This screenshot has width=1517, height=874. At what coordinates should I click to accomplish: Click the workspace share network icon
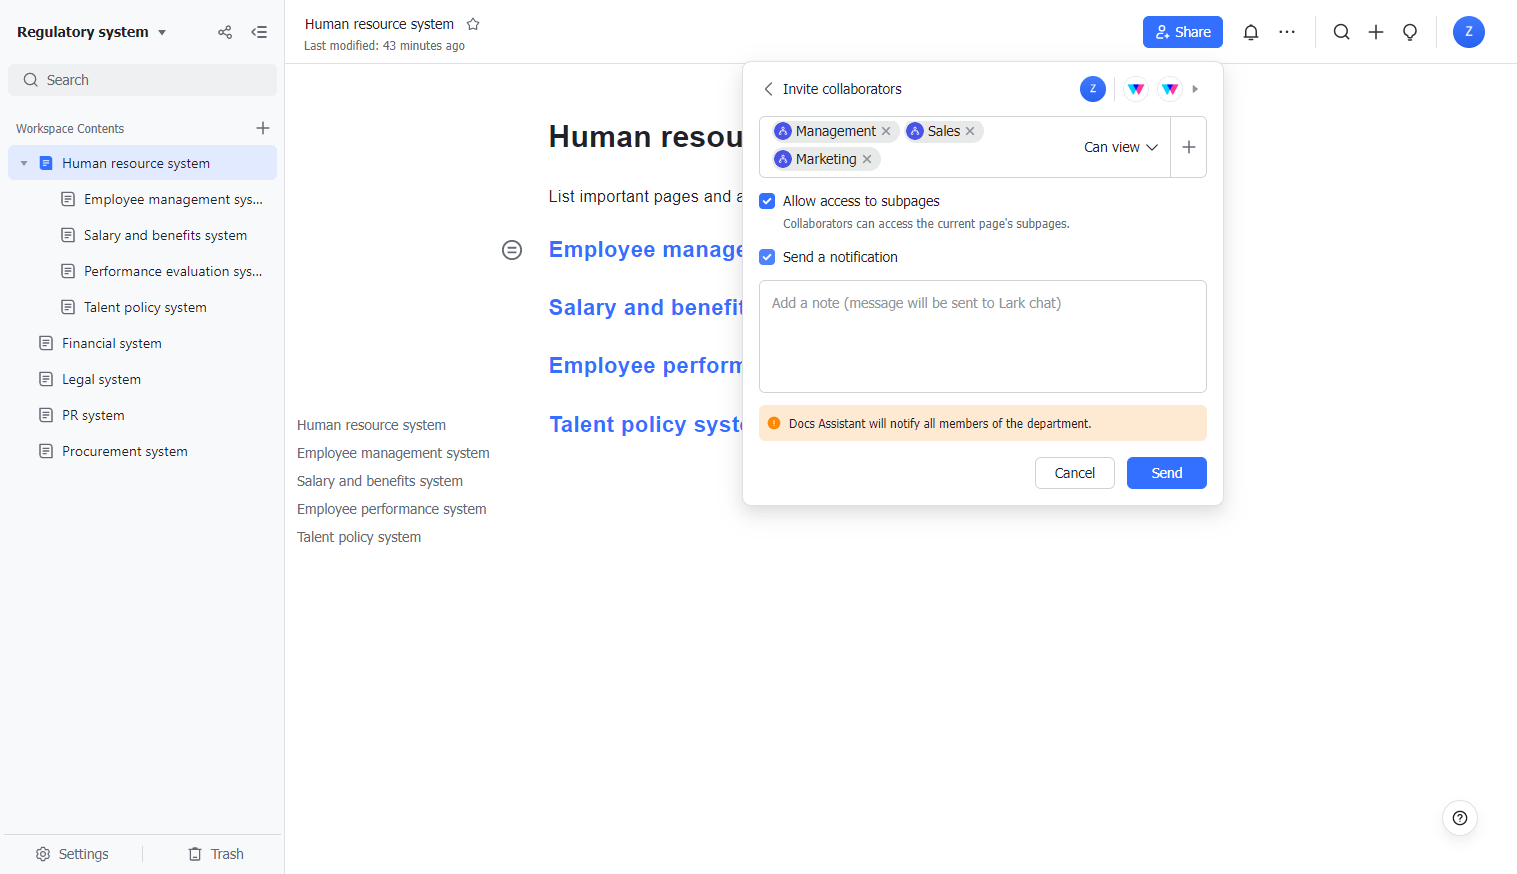tap(225, 32)
